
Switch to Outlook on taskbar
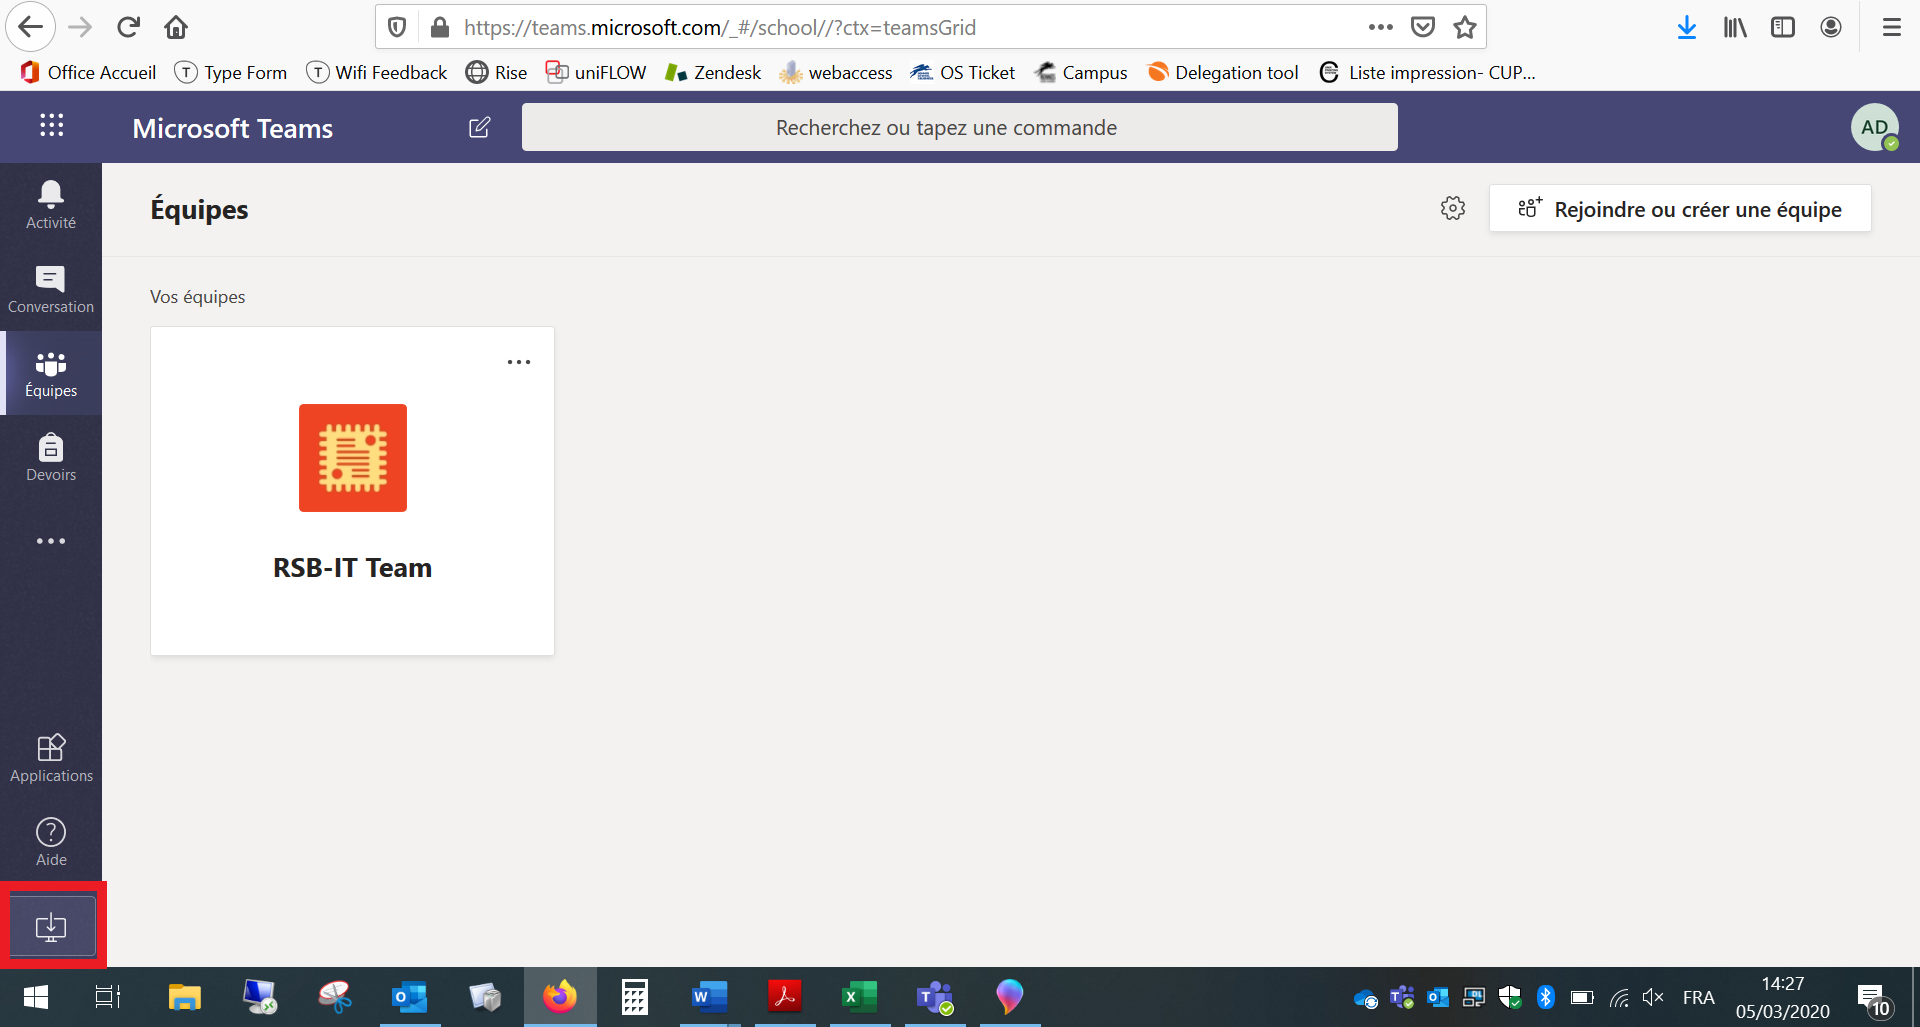[409, 997]
